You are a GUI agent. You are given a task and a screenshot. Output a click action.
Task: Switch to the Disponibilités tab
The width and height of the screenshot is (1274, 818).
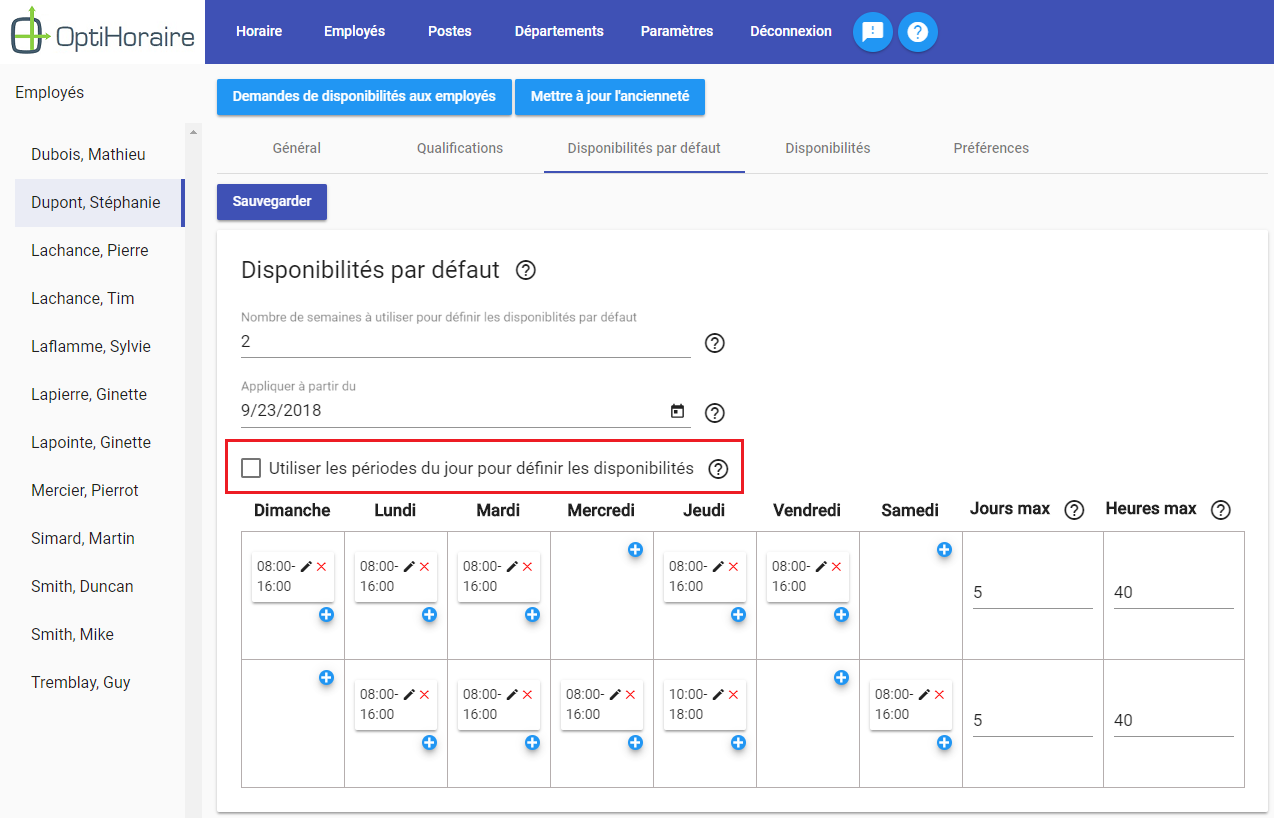click(828, 148)
